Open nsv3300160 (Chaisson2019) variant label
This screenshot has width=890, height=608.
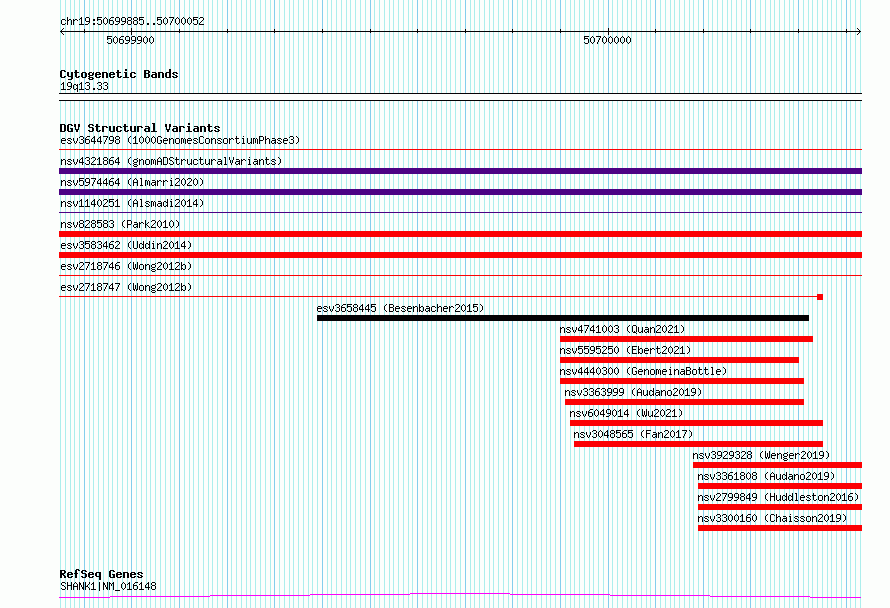pos(772,518)
